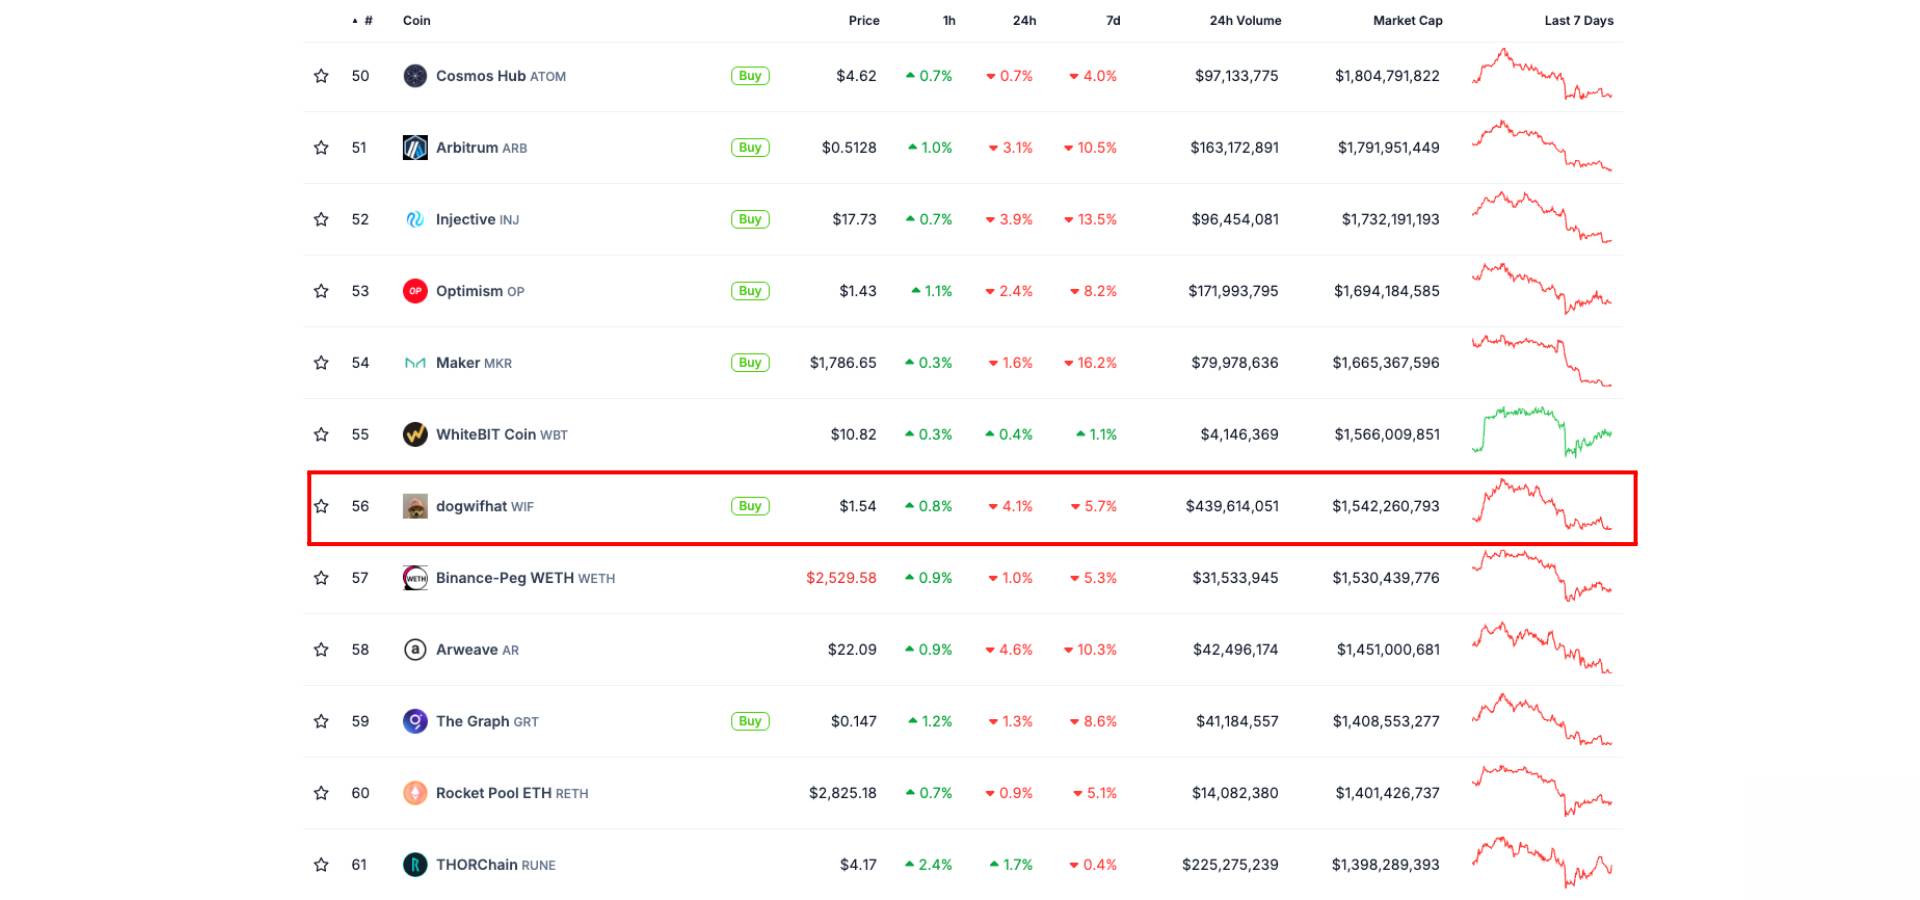This screenshot has width=1920, height=900.
Task: Sort table by Coin column header
Action: 417,20
